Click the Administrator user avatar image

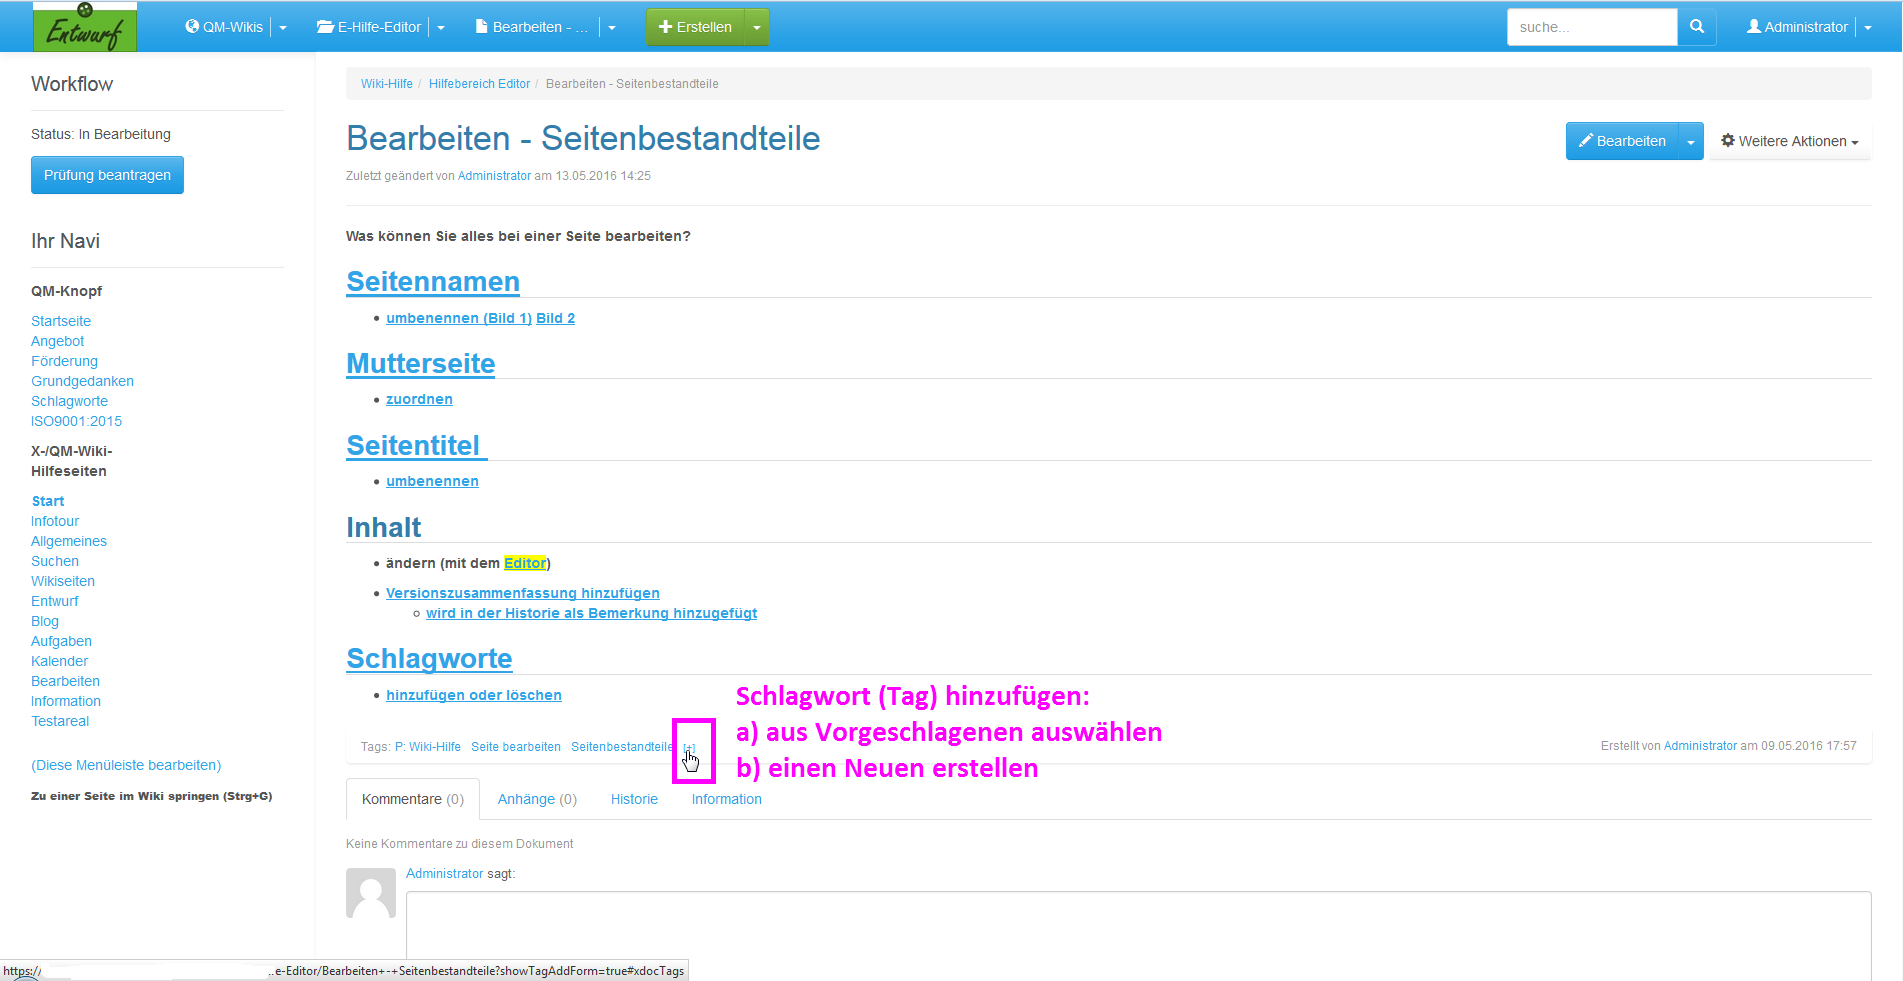[x=371, y=893]
